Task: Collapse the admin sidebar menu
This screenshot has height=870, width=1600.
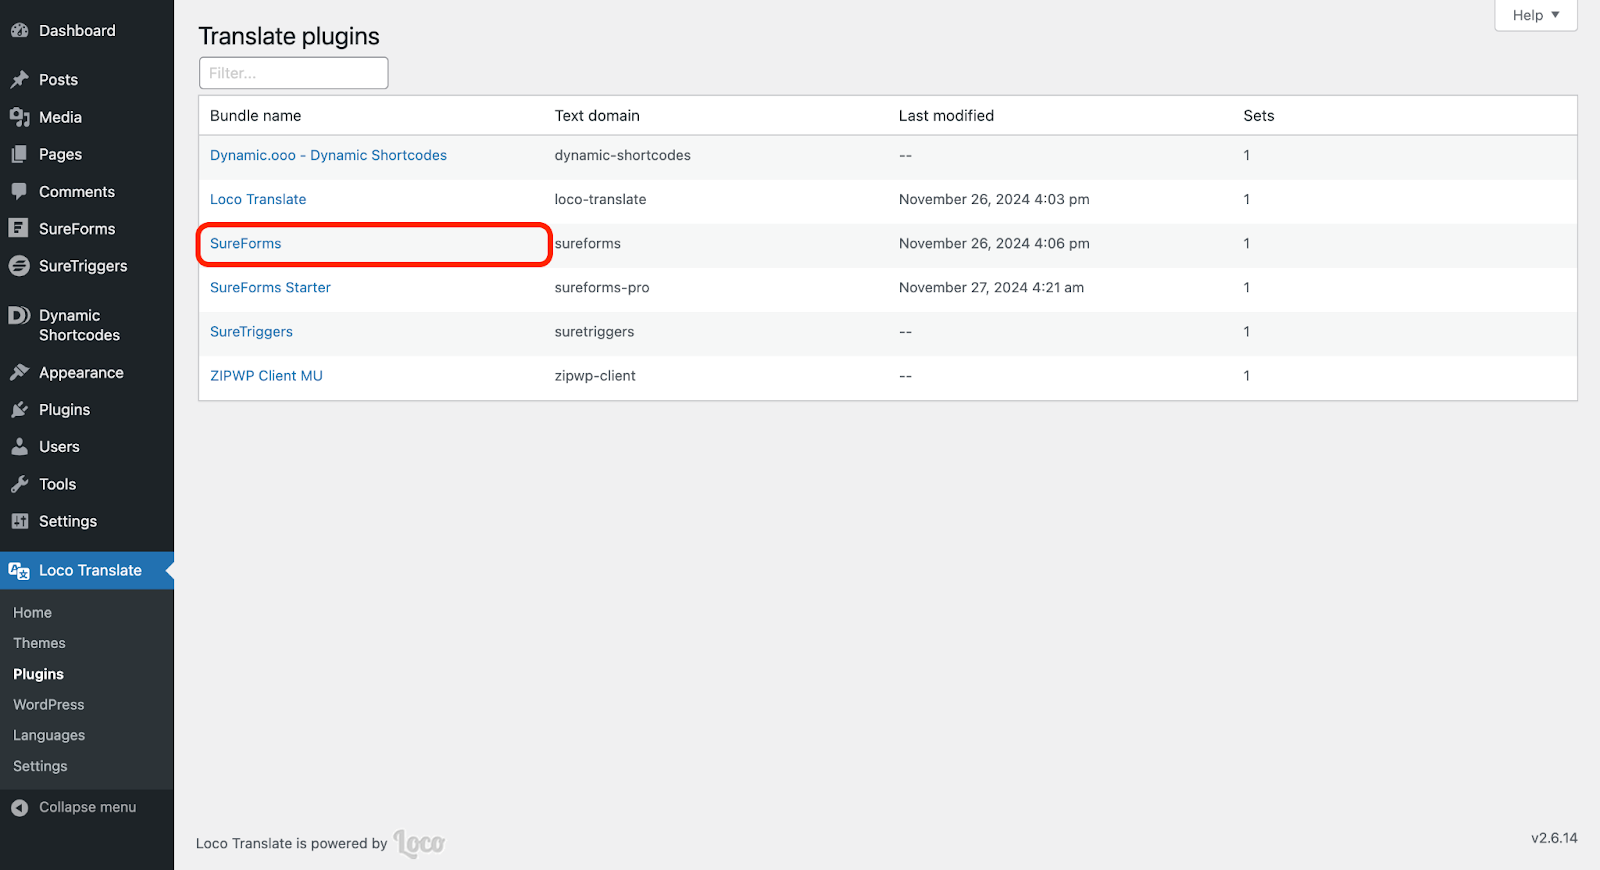Action: coord(87,808)
